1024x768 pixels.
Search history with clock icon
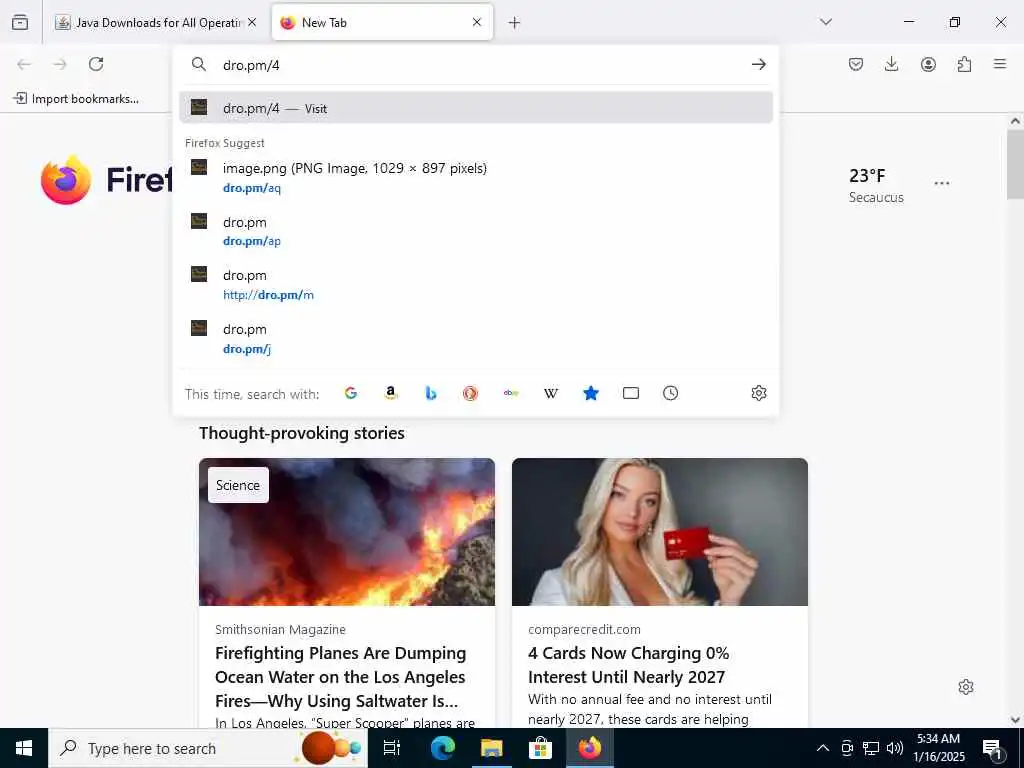[x=671, y=393]
